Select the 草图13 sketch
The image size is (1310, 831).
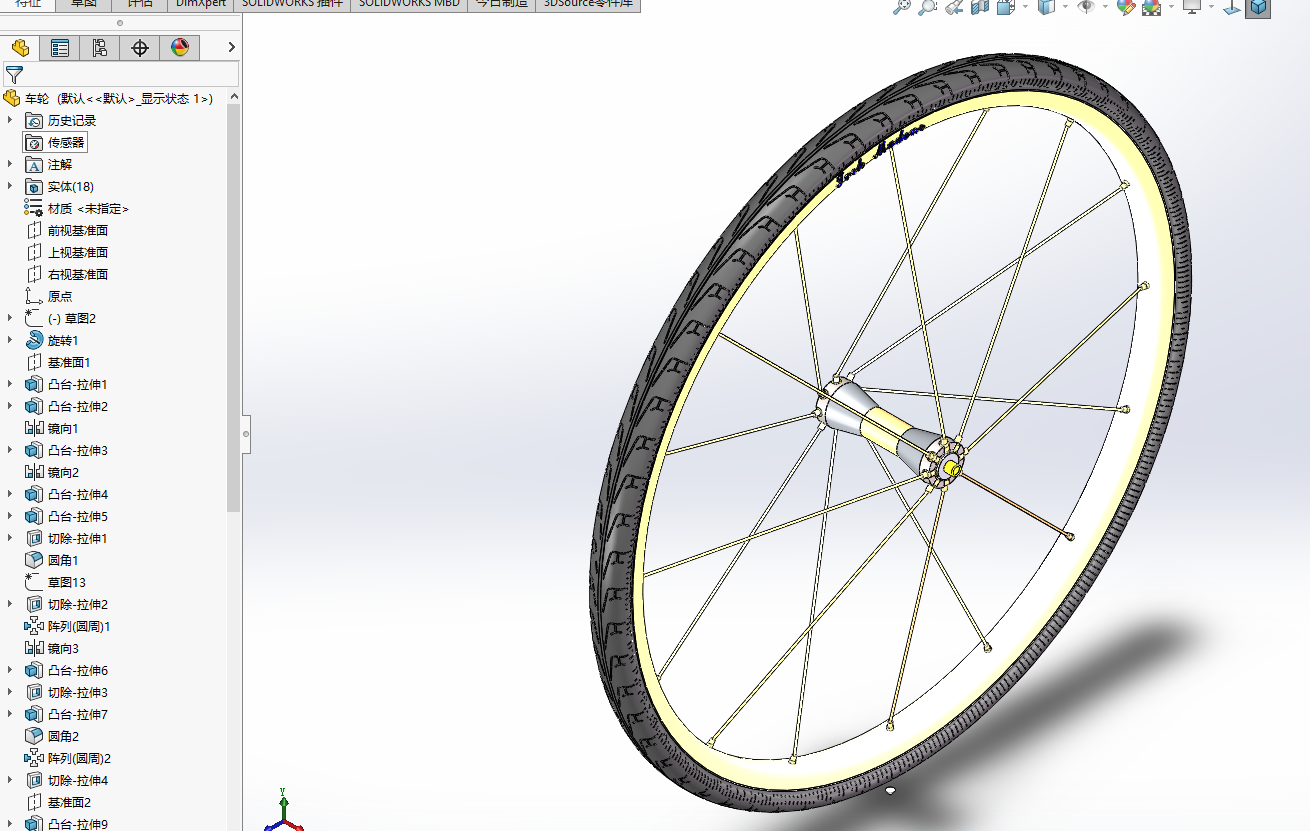pyautogui.click(x=56, y=583)
